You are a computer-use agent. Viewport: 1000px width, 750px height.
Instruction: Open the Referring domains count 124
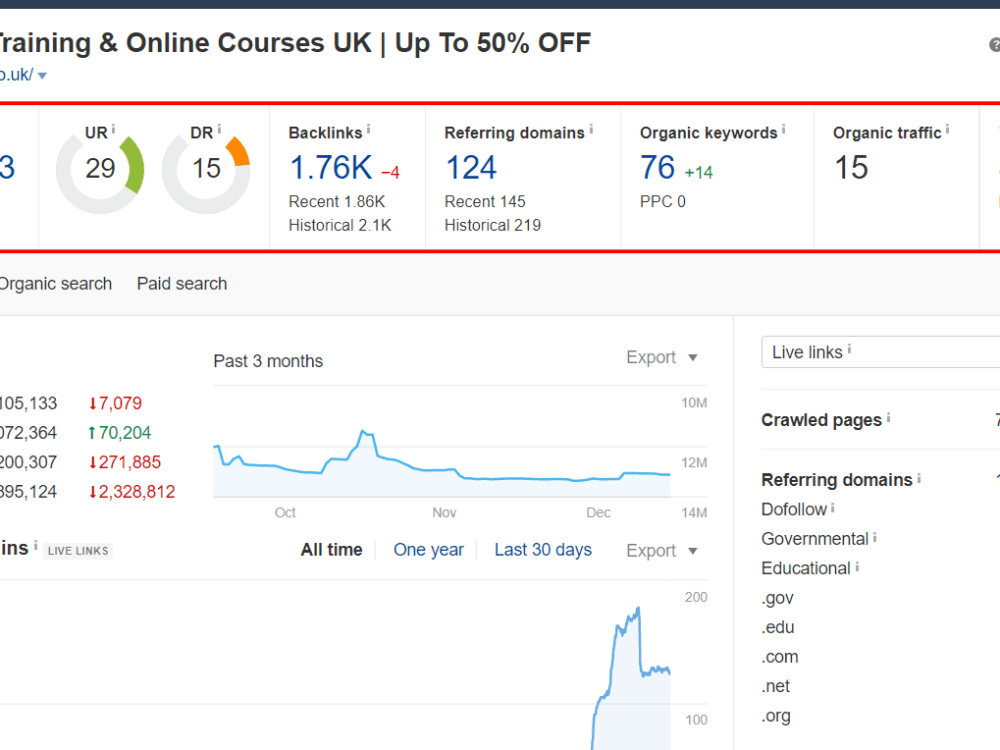tap(471, 168)
